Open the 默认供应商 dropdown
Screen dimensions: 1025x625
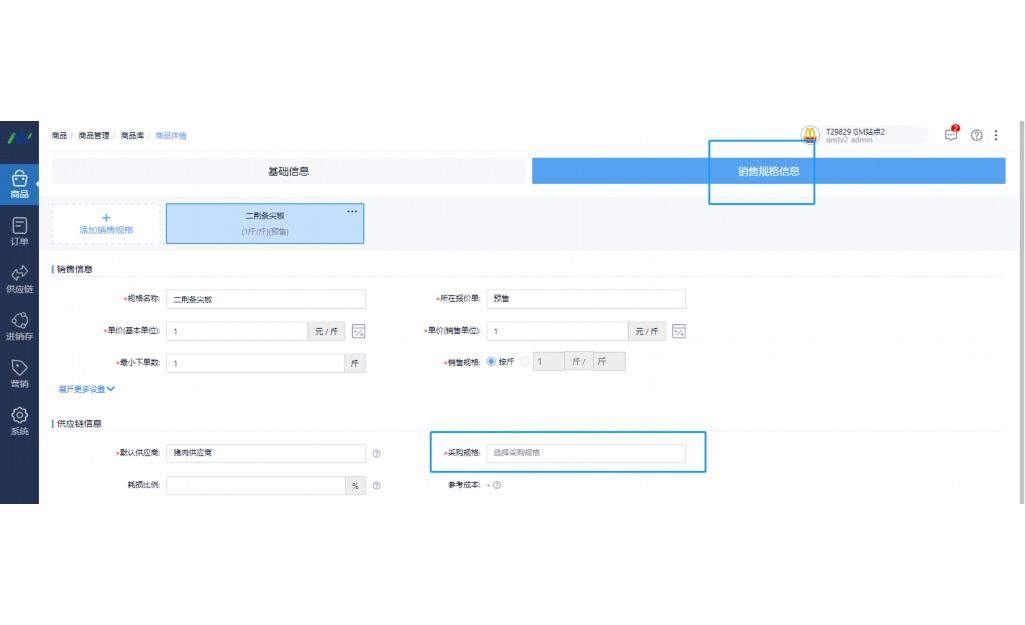click(265, 453)
